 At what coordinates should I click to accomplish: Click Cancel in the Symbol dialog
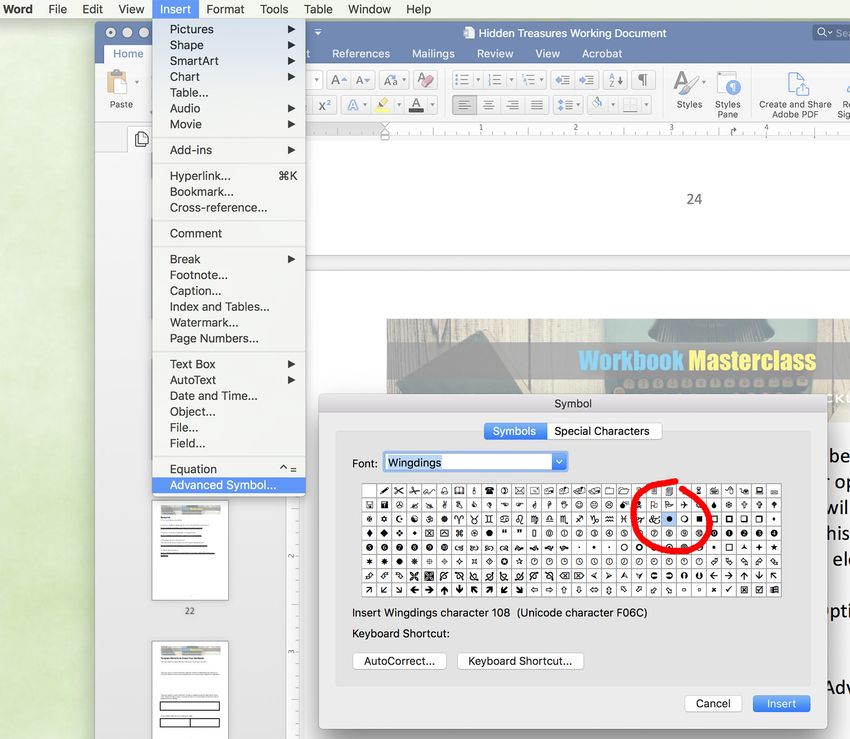(x=713, y=704)
